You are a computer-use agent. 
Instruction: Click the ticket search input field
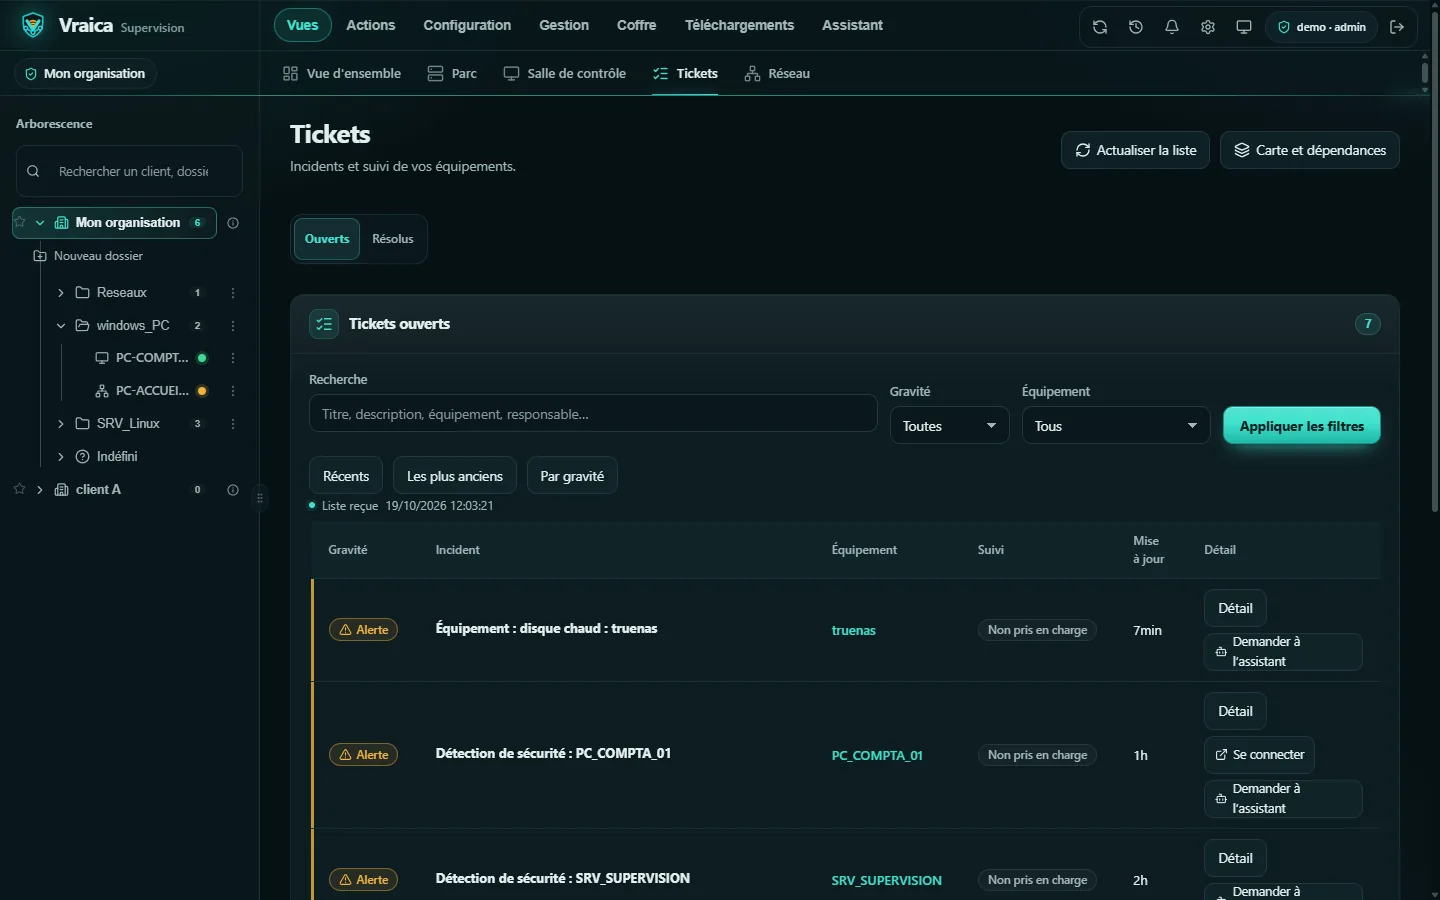point(593,414)
